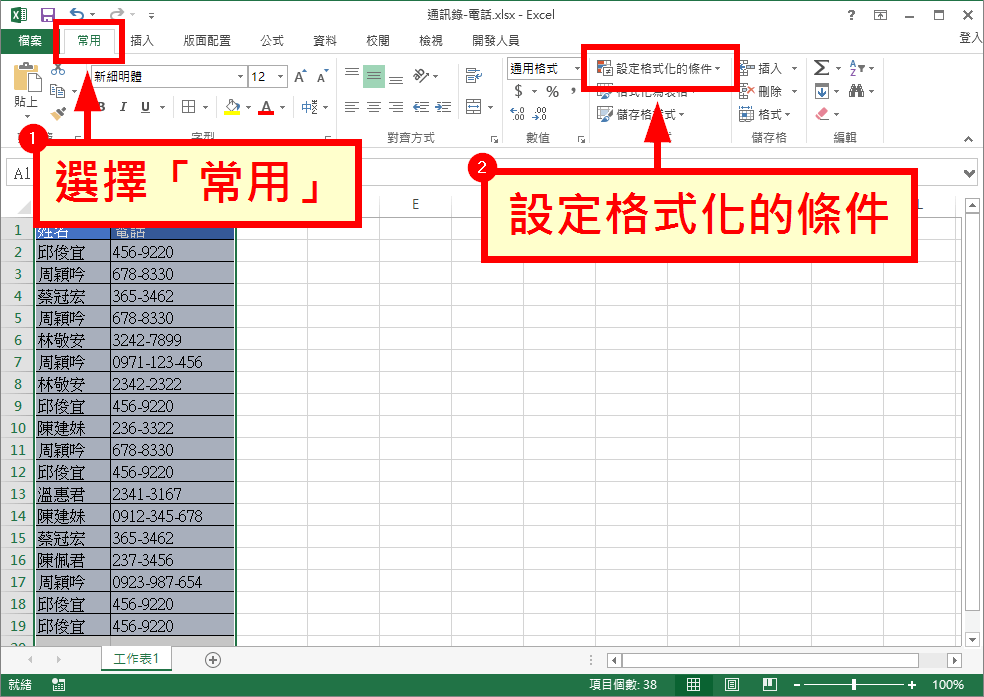Click the add new sheet plus button
This screenshot has height=697, width=984.
[213, 660]
